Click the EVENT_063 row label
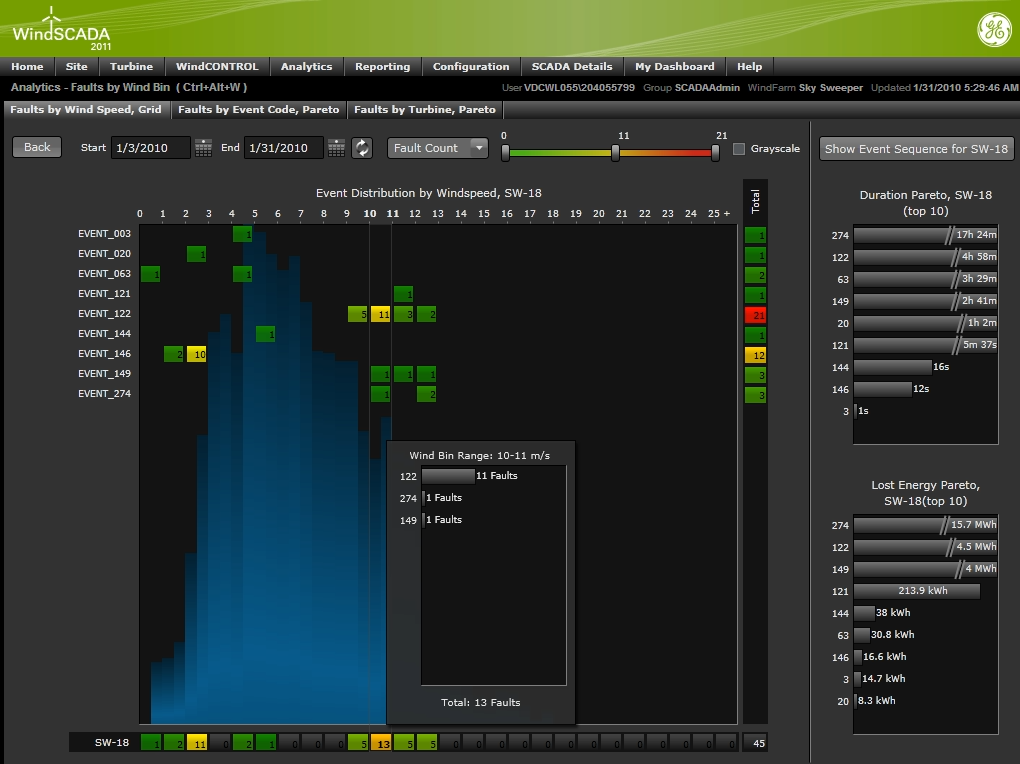Image resolution: width=1020 pixels, height=764 pixels. [104, 274]
